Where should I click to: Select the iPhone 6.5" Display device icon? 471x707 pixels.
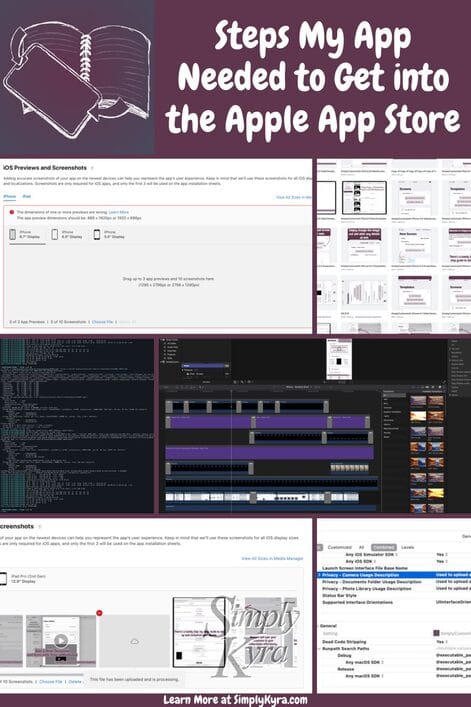[55, 234]
